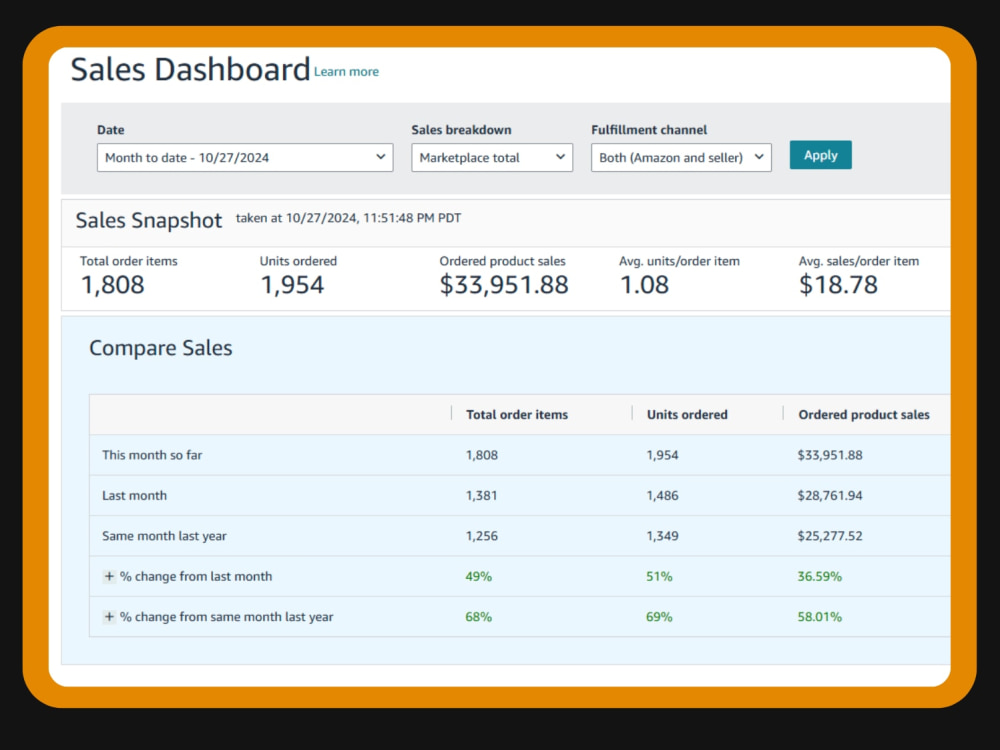Viewport: 1000px width, 750px height.
Task: Expand the % change from last month row
Action: coord(109,576)
